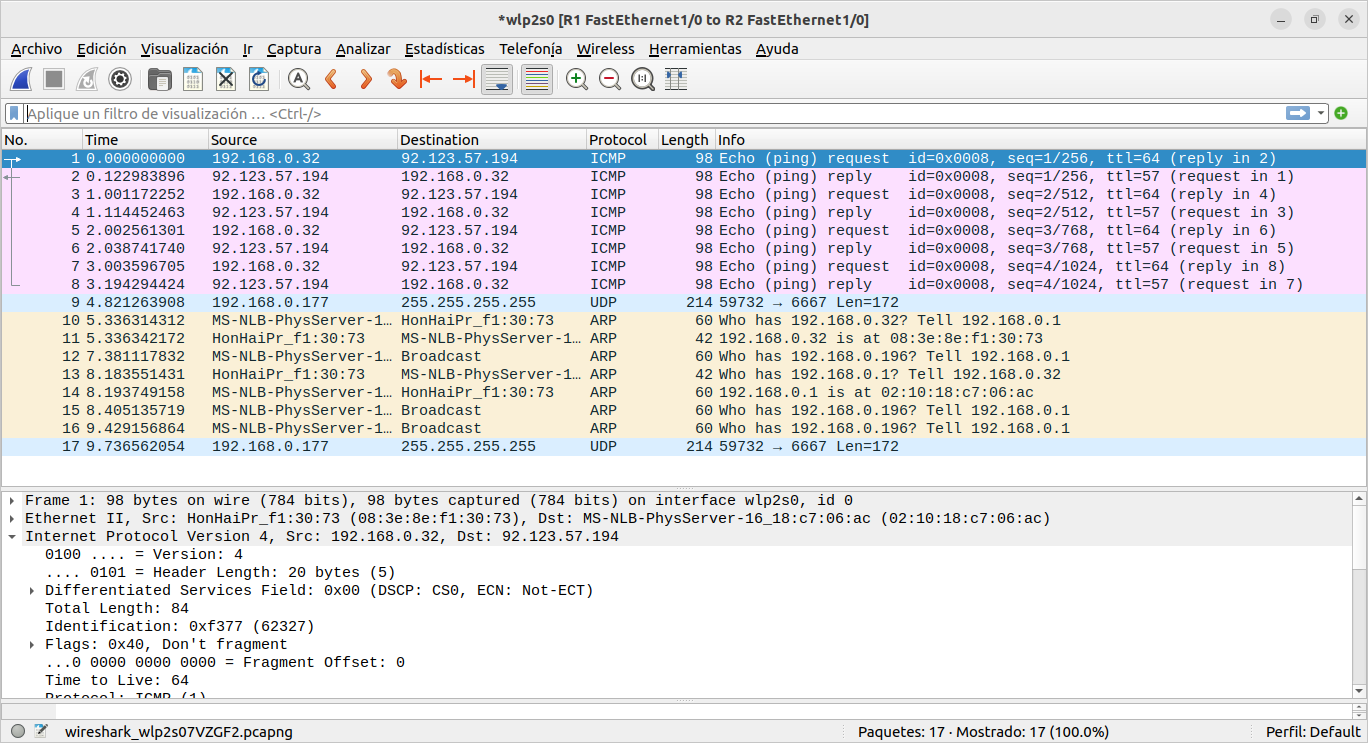Toggle packet list colorization

(537, 79)
